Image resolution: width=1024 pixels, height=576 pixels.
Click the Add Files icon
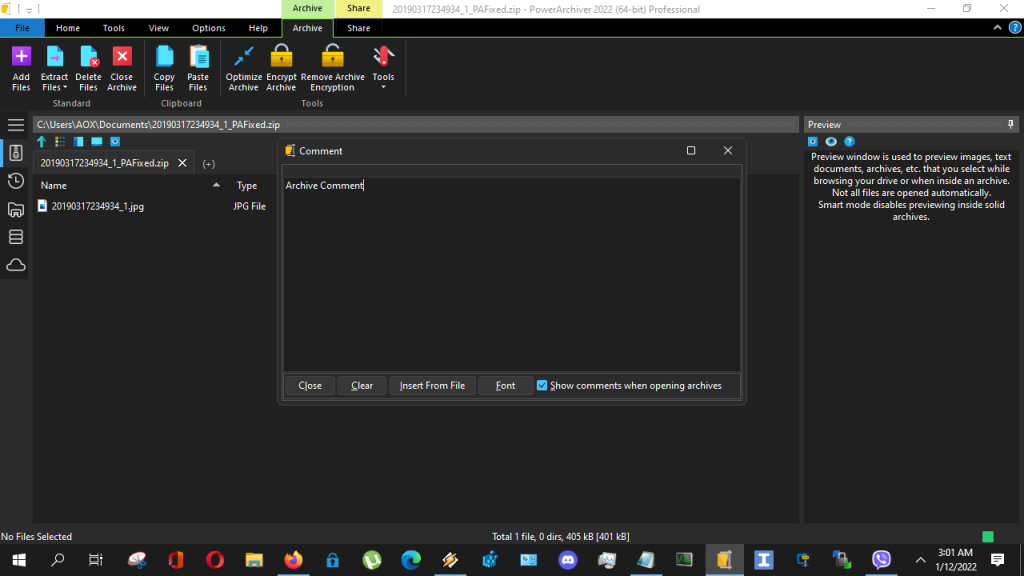(x=21, y=57)
